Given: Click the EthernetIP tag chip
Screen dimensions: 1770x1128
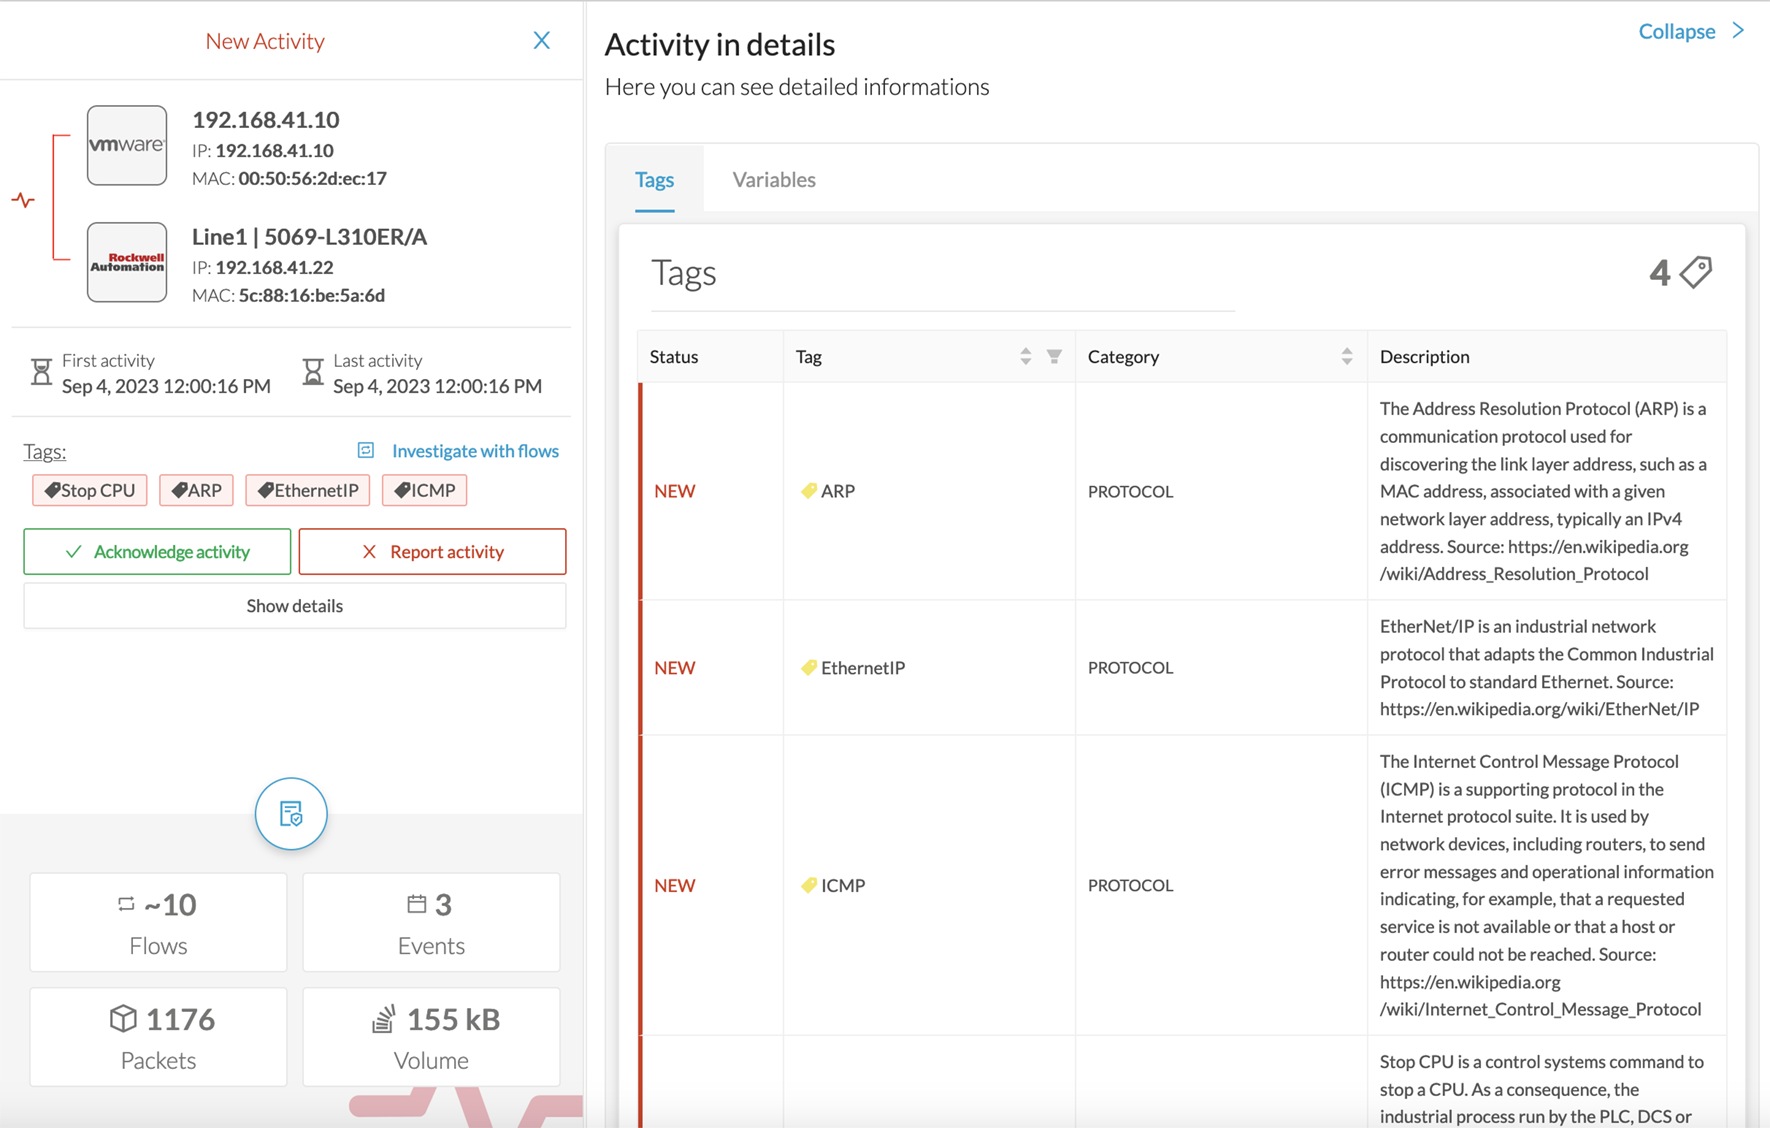Looking at the screenshot, I should tap(307, 490).
